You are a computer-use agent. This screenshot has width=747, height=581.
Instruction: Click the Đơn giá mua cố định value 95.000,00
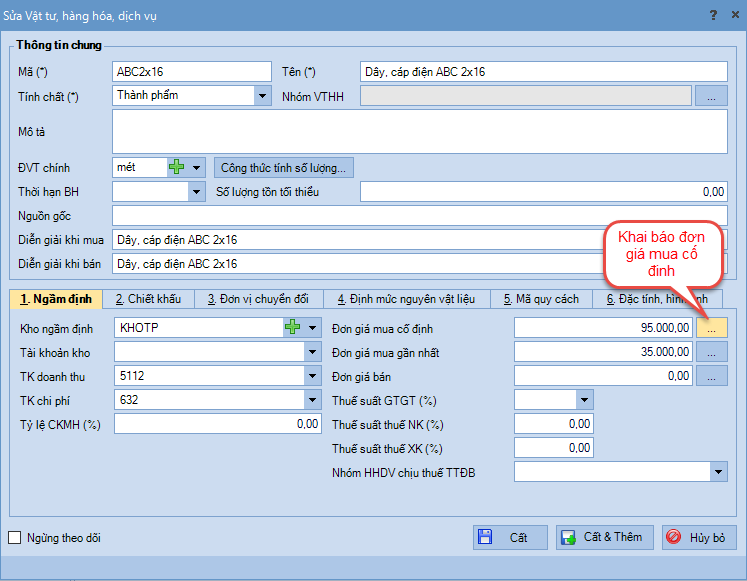[x=603, y=328]
